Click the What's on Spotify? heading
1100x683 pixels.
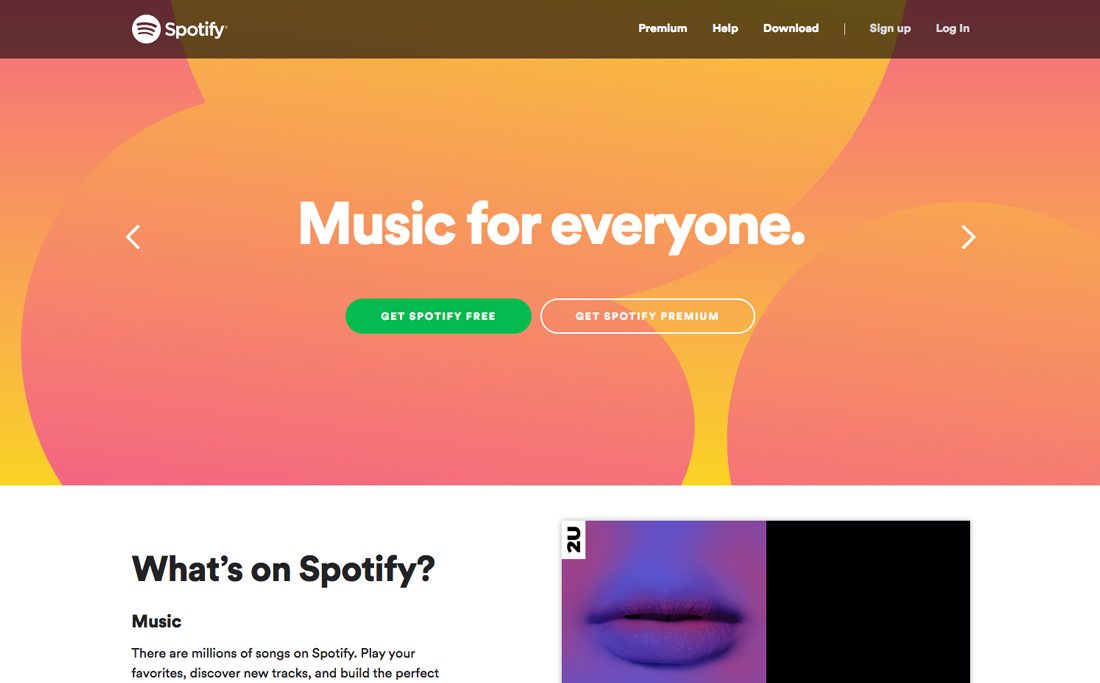click(x=283, y=569)
